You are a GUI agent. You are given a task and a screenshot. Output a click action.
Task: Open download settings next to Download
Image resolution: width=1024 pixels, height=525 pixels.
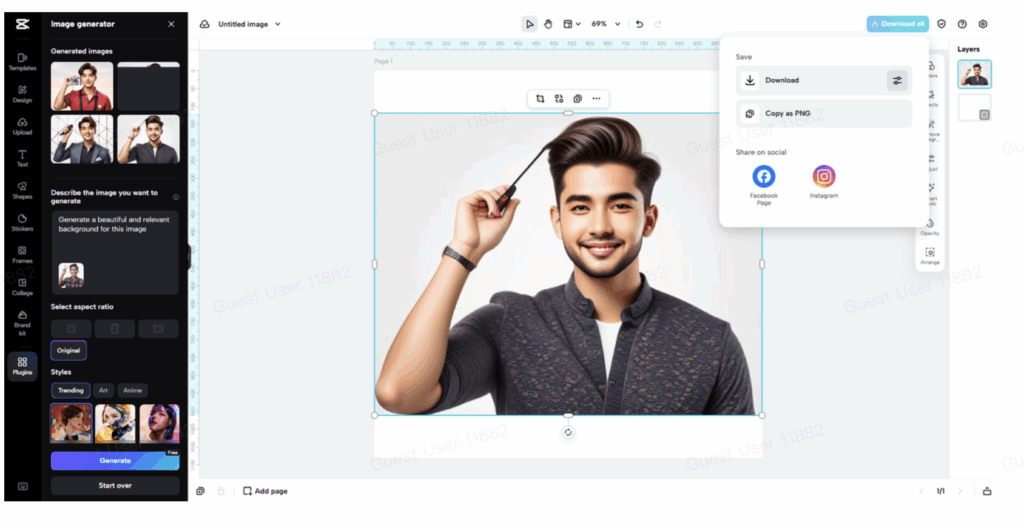tap(897, 81)
